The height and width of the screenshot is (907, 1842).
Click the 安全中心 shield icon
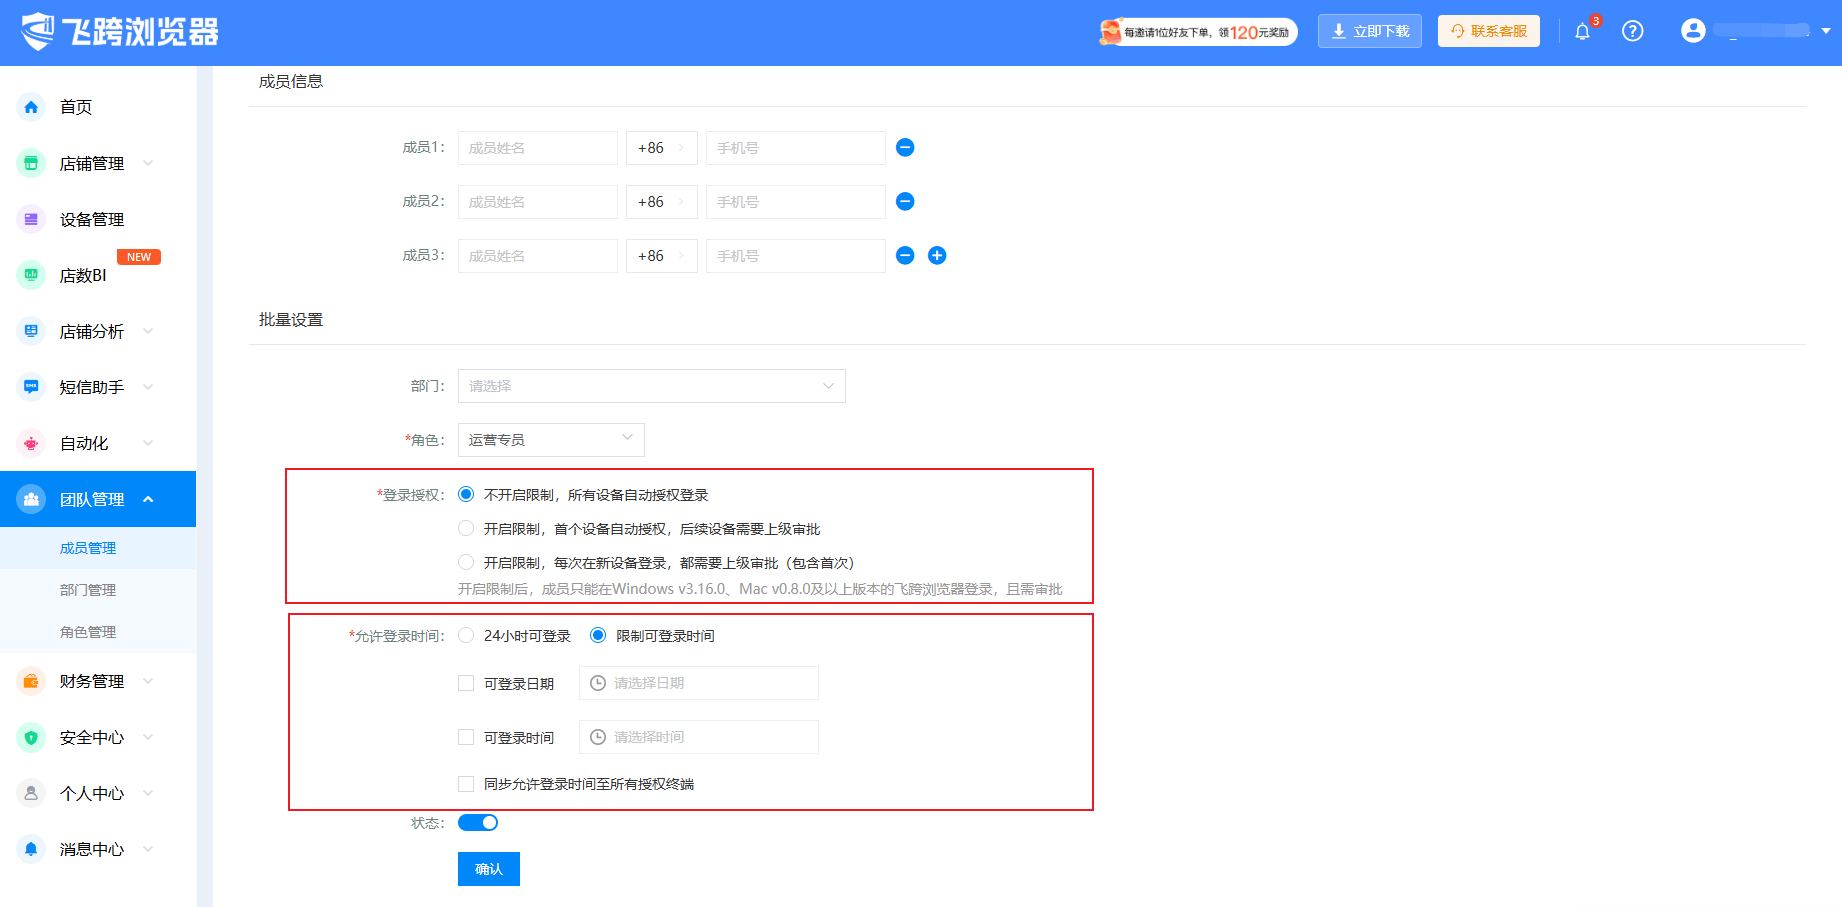point(31,737)
